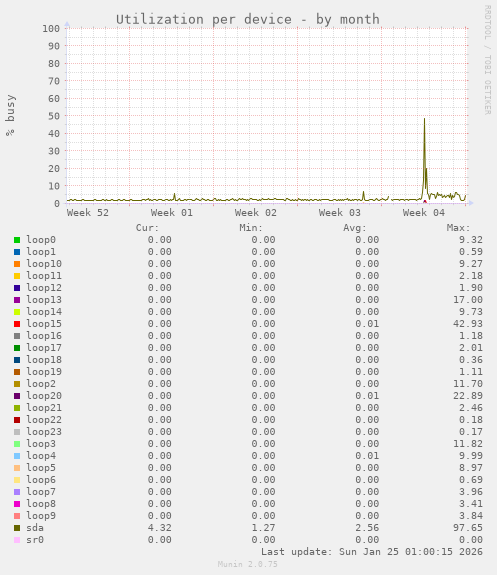Select the loop16 legend label
The image size is (497, 575).
point(44,336)
